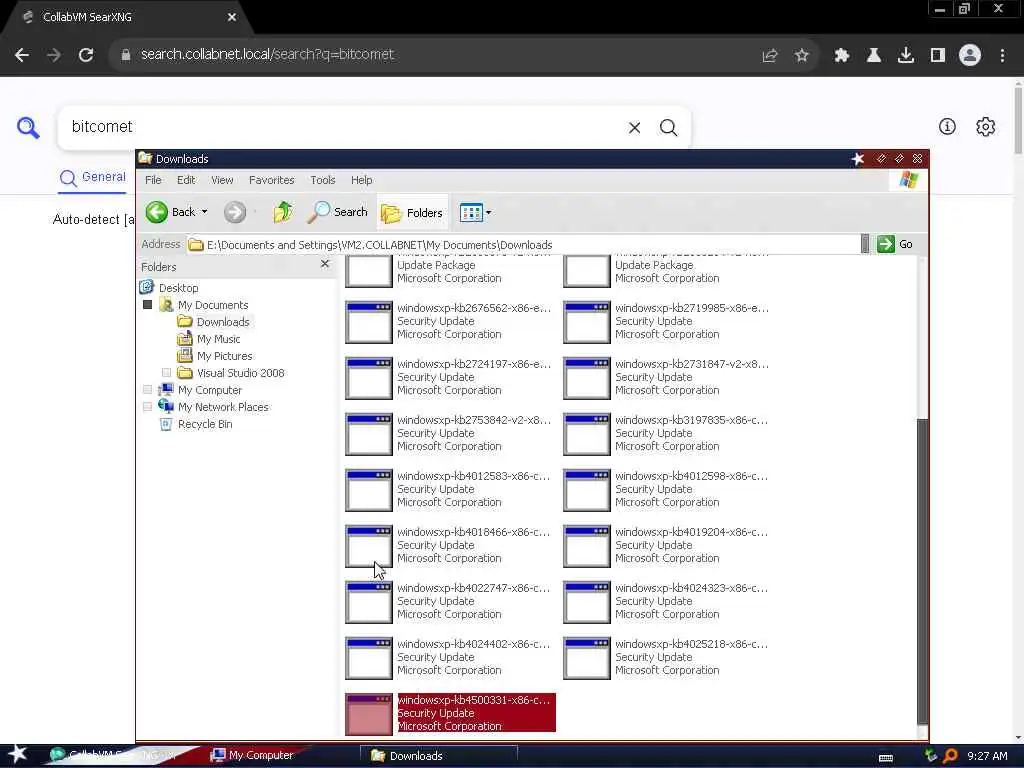Open the File menu
The image size is (1024, 768).
[x=153, y=180]
